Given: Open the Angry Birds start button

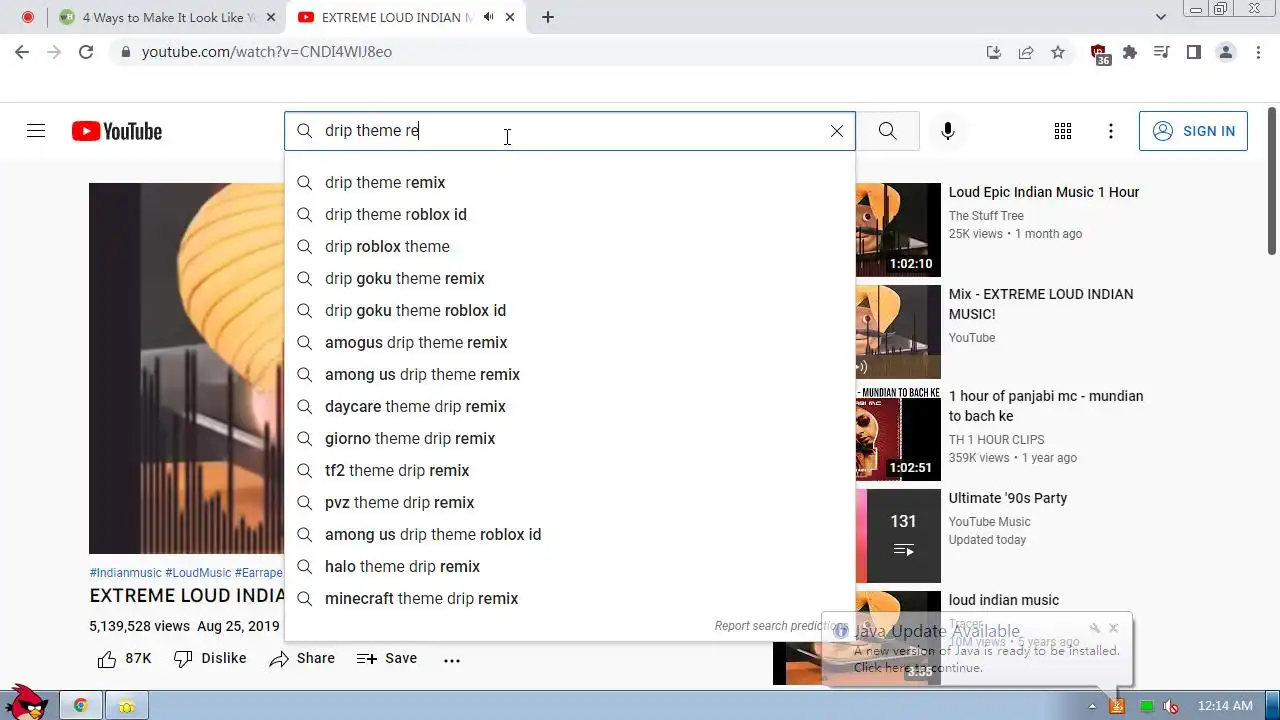Looking at the screenshot, I should (x=25, y=704).
